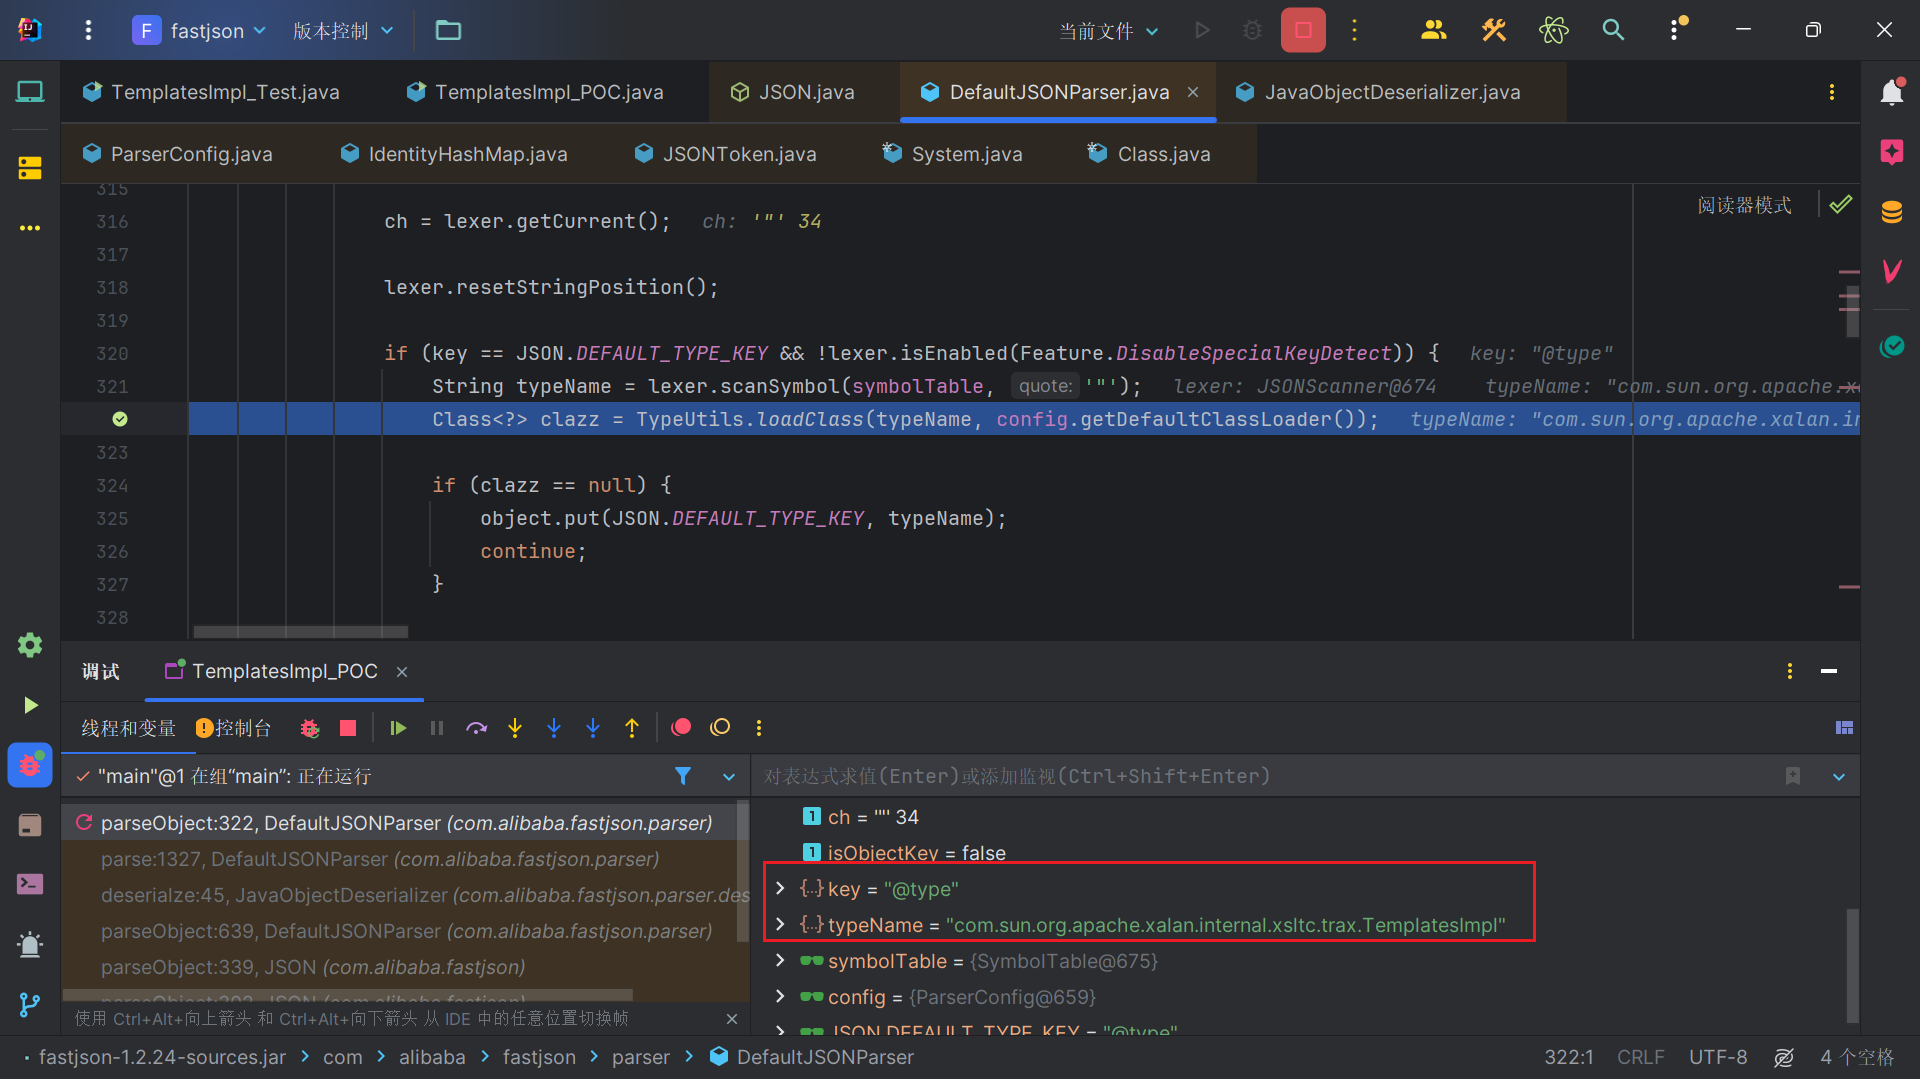
Task: Open the fastjson project dropdown
Action: (200, 30)
